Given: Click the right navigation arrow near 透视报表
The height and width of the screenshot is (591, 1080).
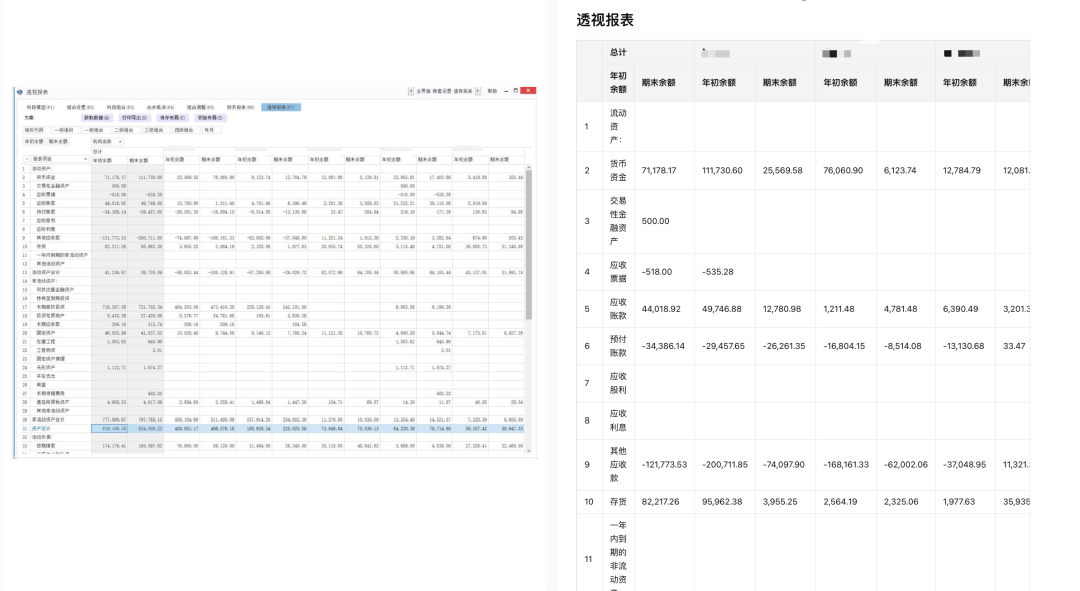Looking at the screenshot, I should pyautogui.click(x=478, y=90).
